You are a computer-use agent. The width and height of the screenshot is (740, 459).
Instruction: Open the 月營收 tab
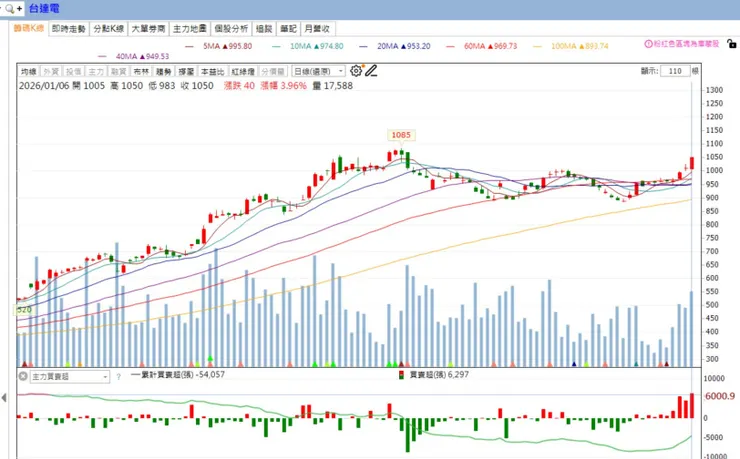point(317,29)
